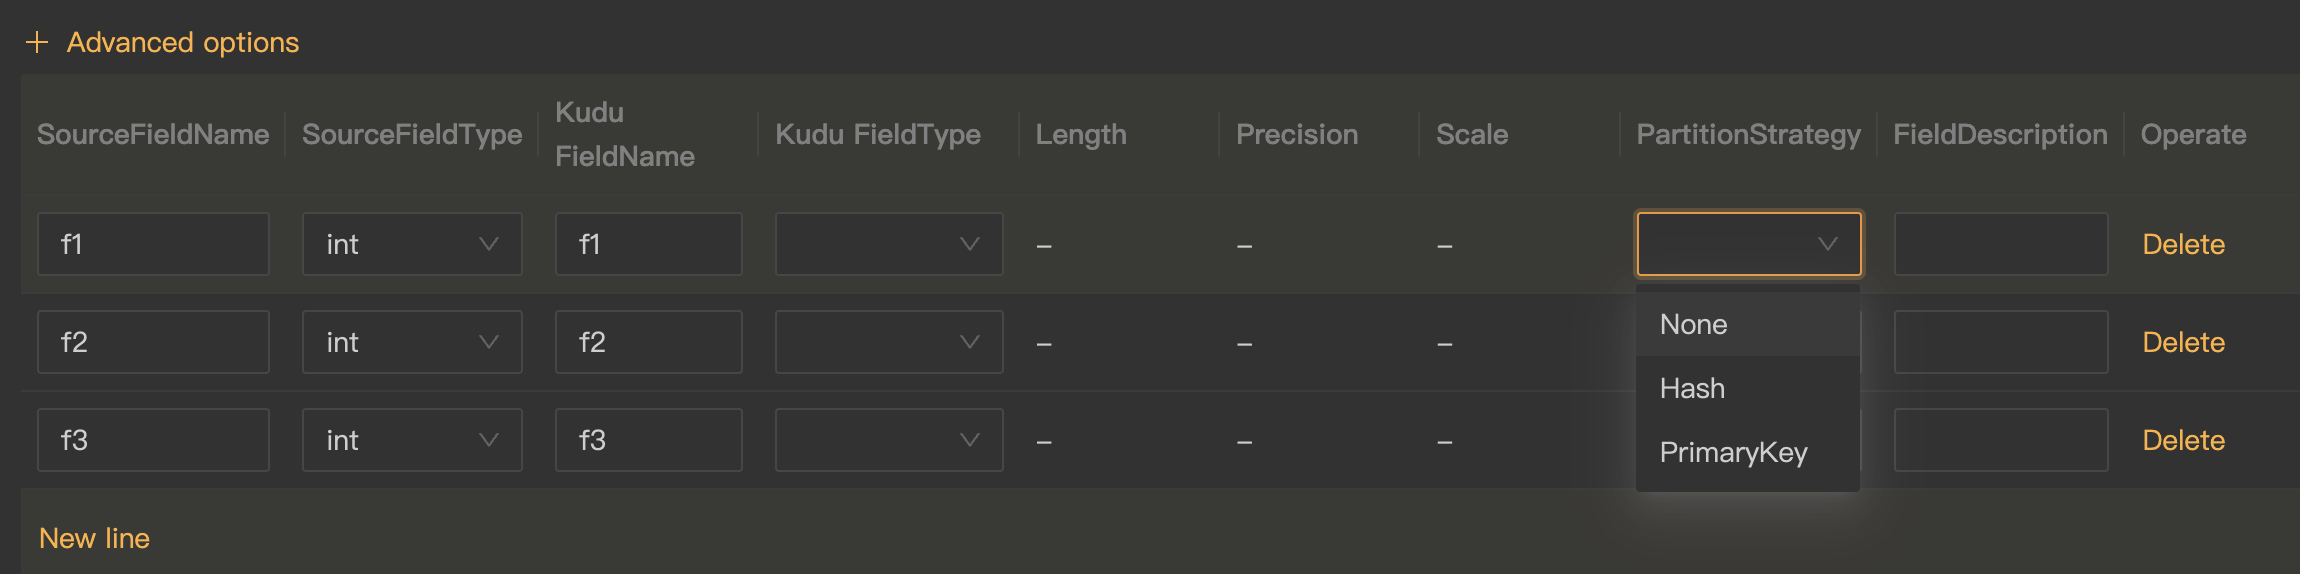Delete the f3 field row
Image resolution: width=2300 pixels, height=574 pixels.
2183,440
